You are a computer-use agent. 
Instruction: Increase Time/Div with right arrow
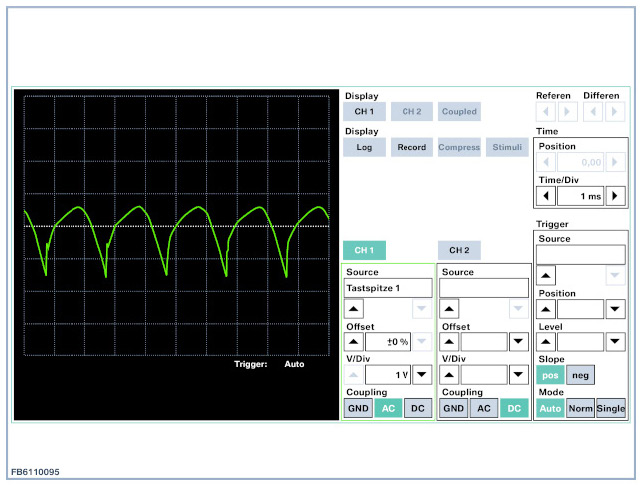click(617, 196)
